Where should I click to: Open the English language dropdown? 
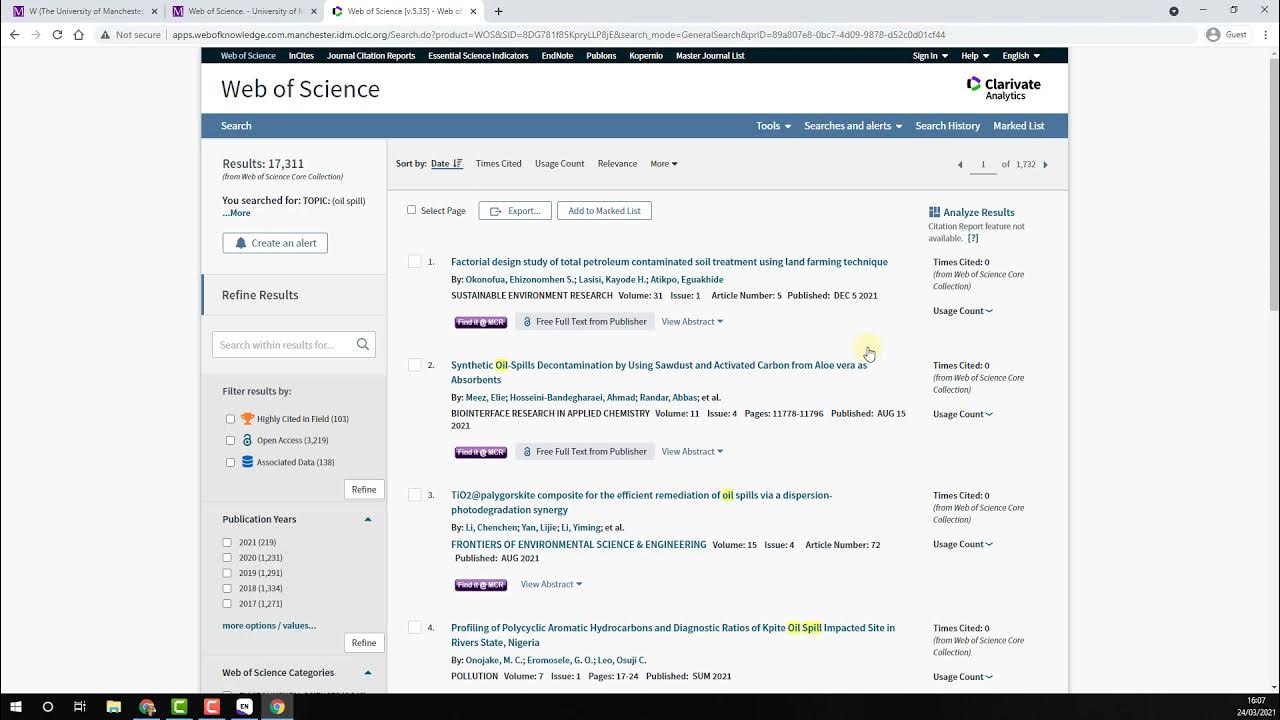click(x=1021, y=56)
